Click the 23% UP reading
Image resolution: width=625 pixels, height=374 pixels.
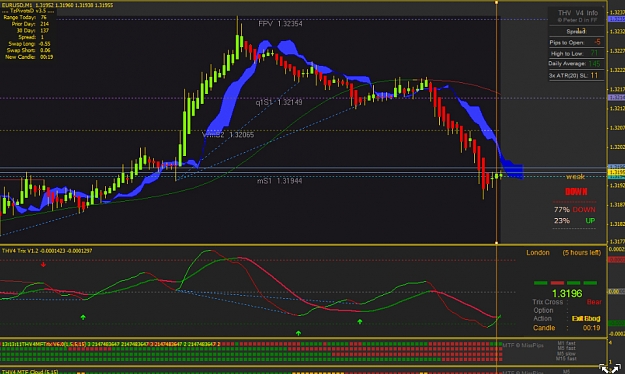[x=574, y=220]
